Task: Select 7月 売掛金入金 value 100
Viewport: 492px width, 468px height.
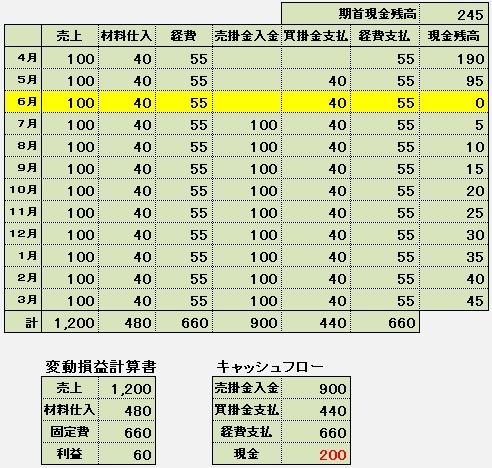Action: [247, 124]
